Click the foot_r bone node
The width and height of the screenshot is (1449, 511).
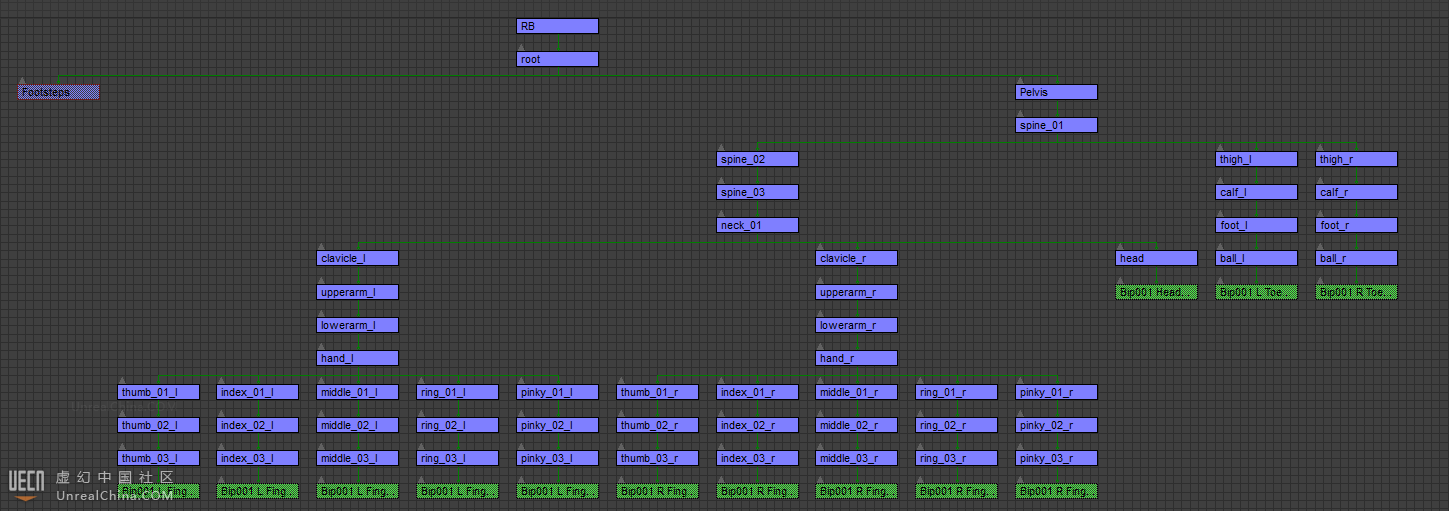coord(1356,225)
